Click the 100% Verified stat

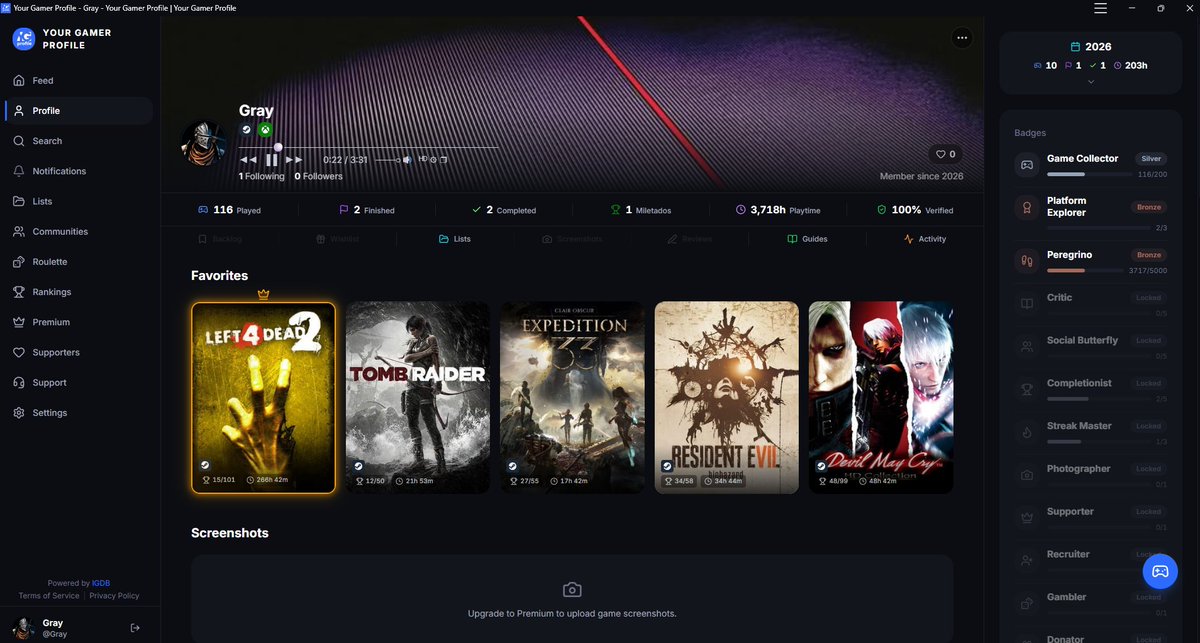tap(914, 210)
